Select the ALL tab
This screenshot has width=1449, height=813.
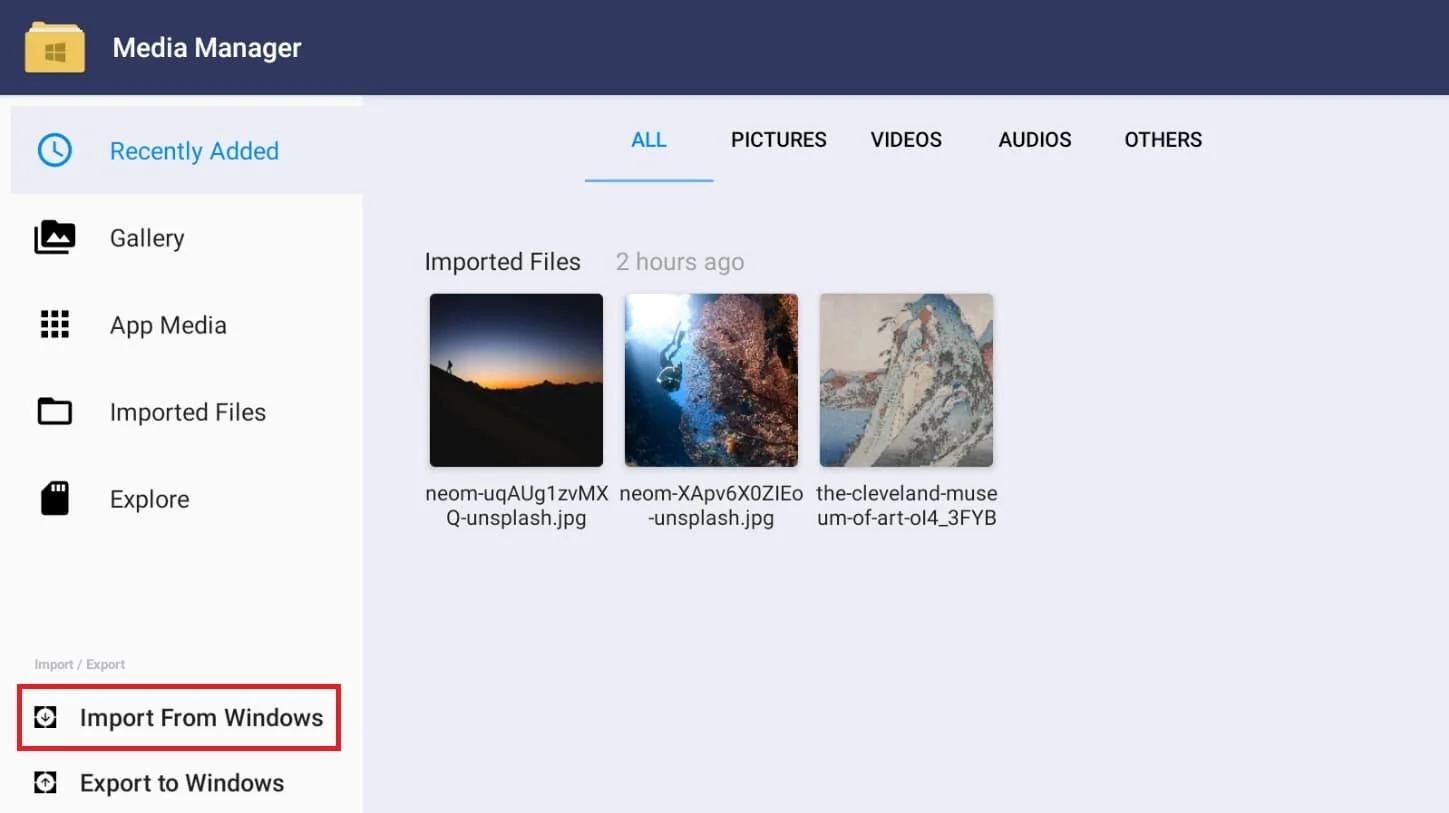tap(649, 140)
